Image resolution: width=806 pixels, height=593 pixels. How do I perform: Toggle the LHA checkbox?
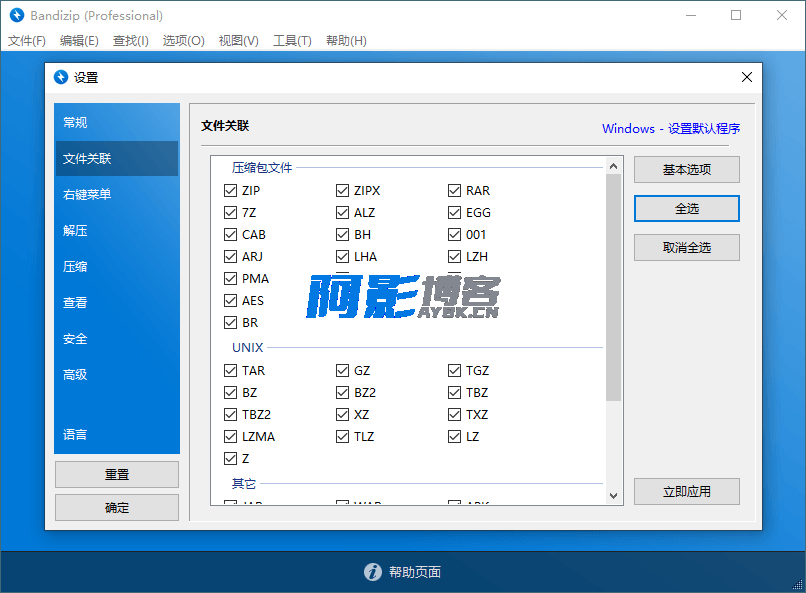point(342,256)
